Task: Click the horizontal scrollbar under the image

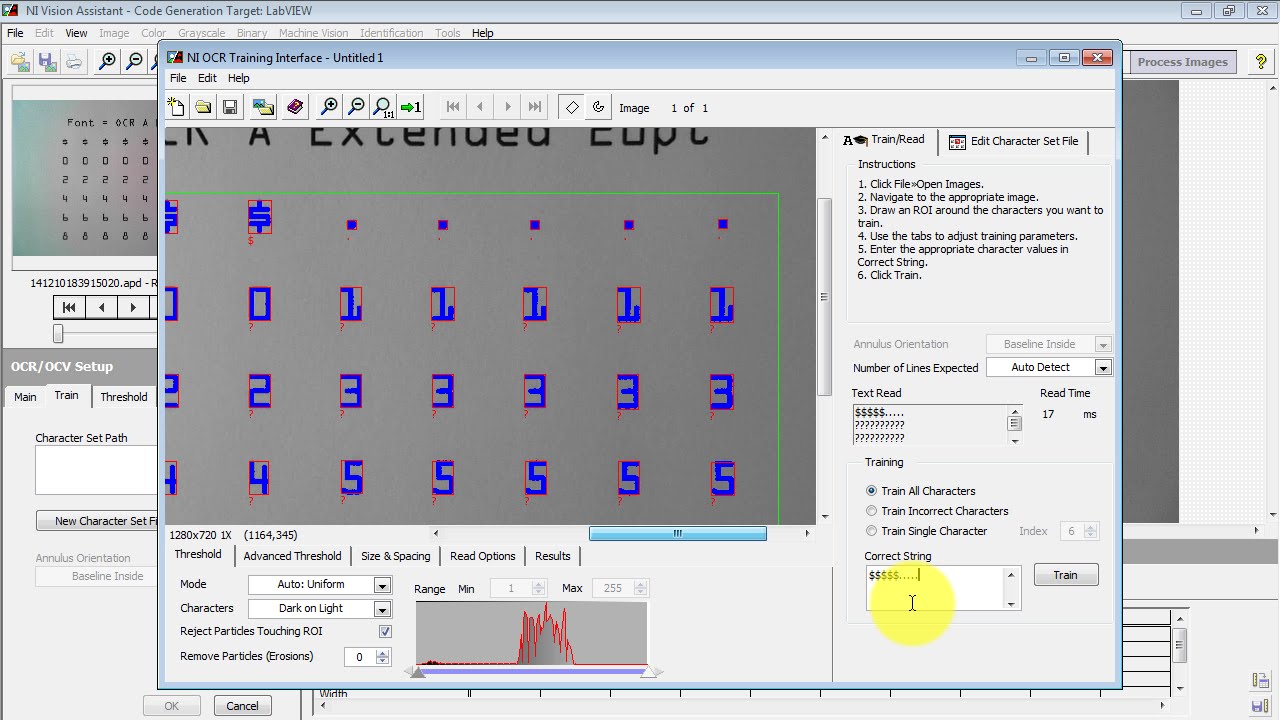Action: tap(678, 534)
